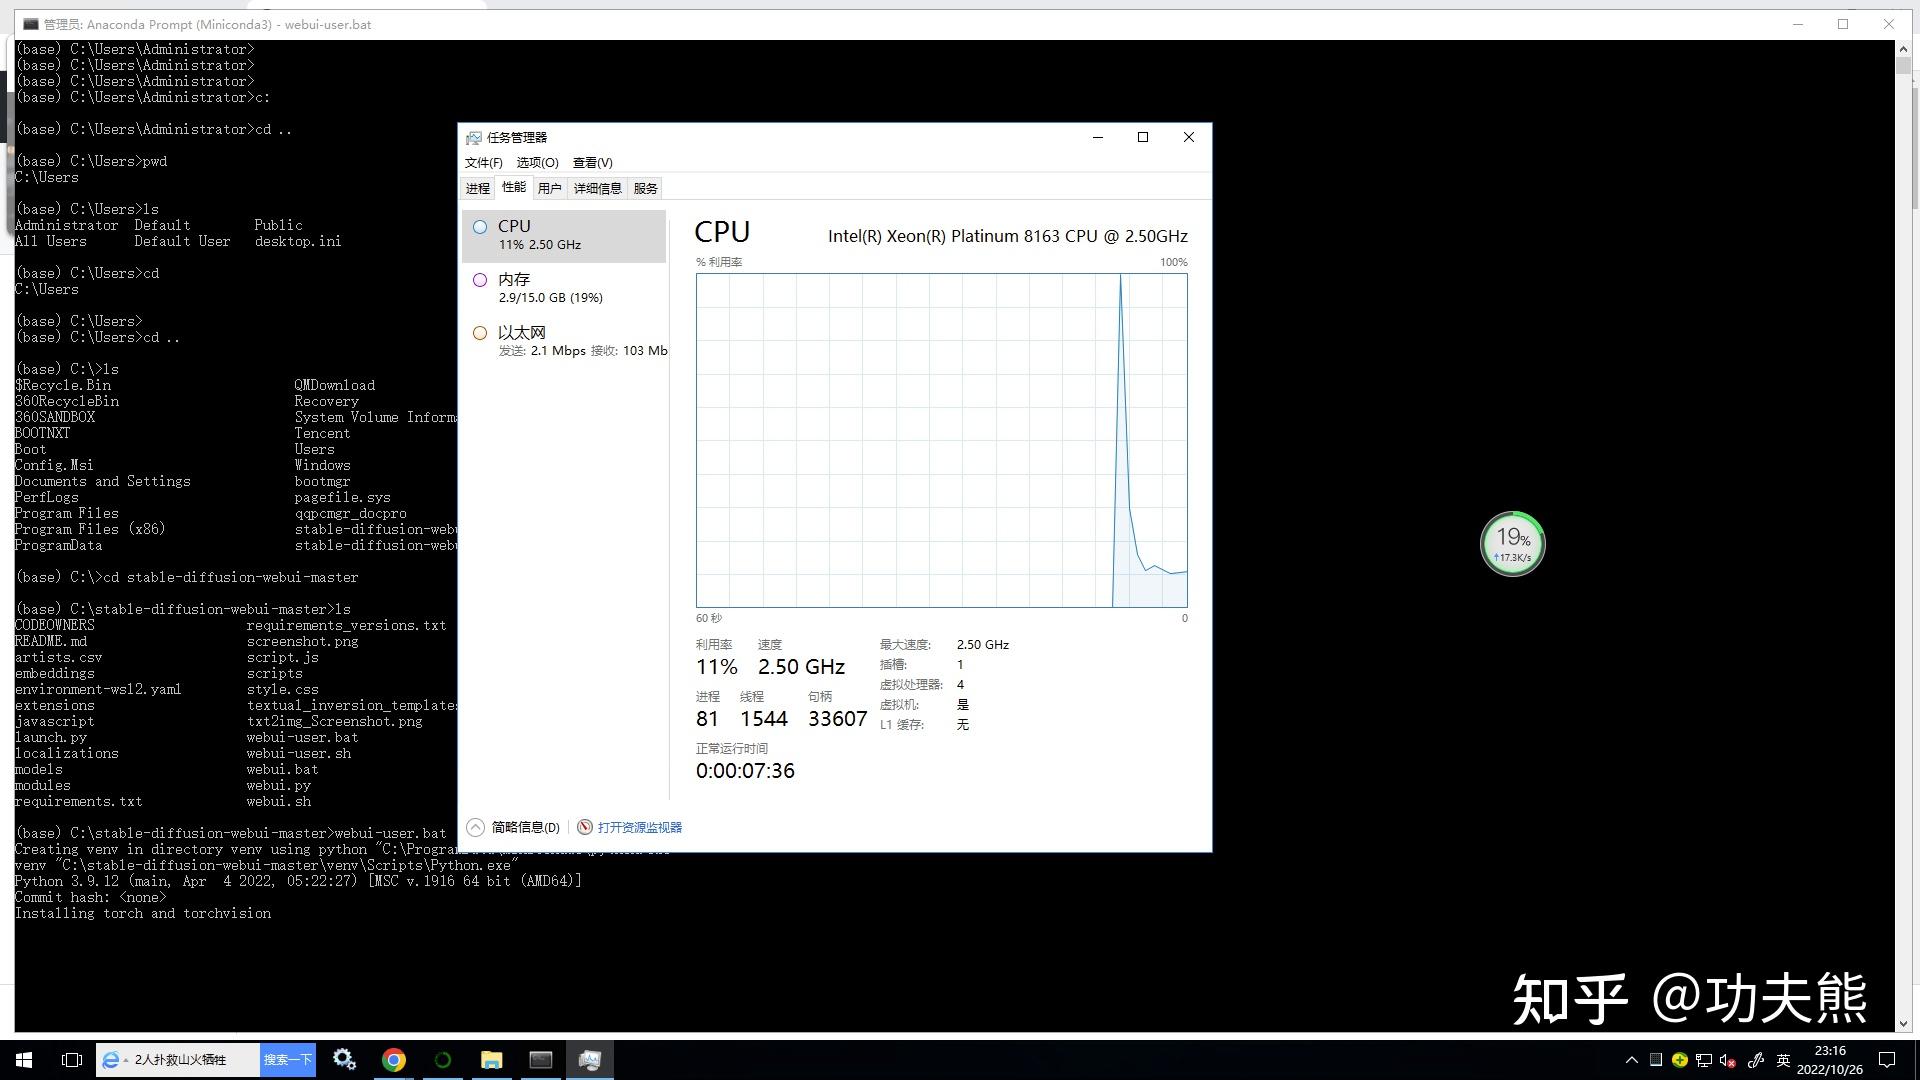Viewport: 1920px width, 1080px height.
Task: Toggle the 英 input language indicator
Action: [1783, 1060]
